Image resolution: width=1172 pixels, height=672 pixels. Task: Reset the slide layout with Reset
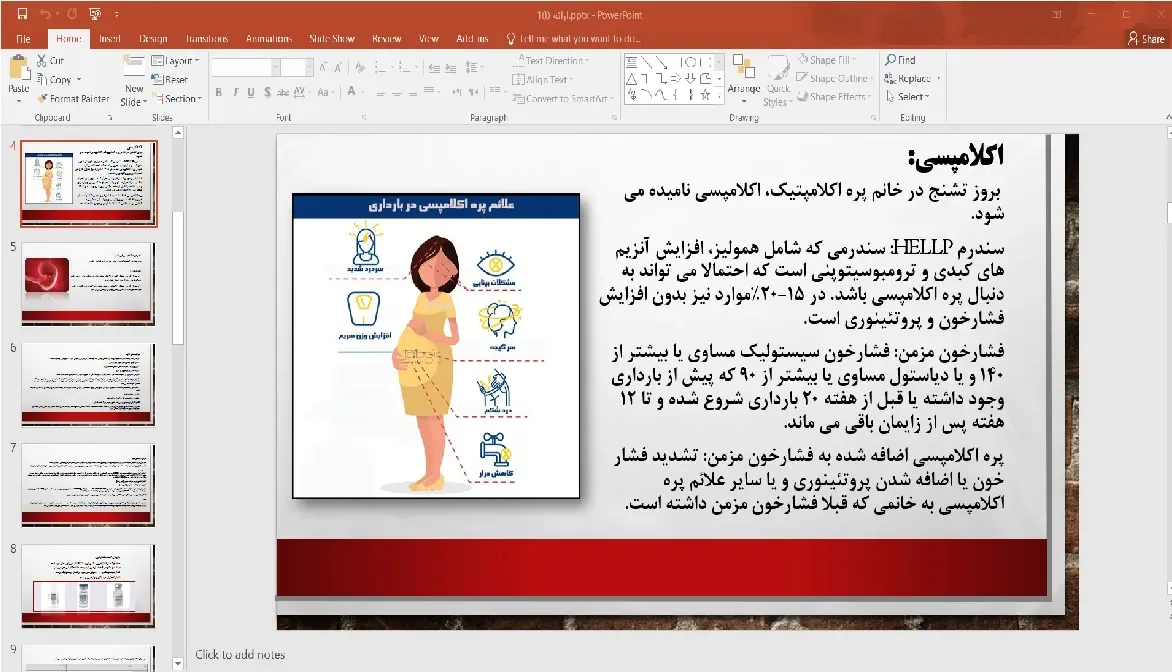(x=170, y=79)
